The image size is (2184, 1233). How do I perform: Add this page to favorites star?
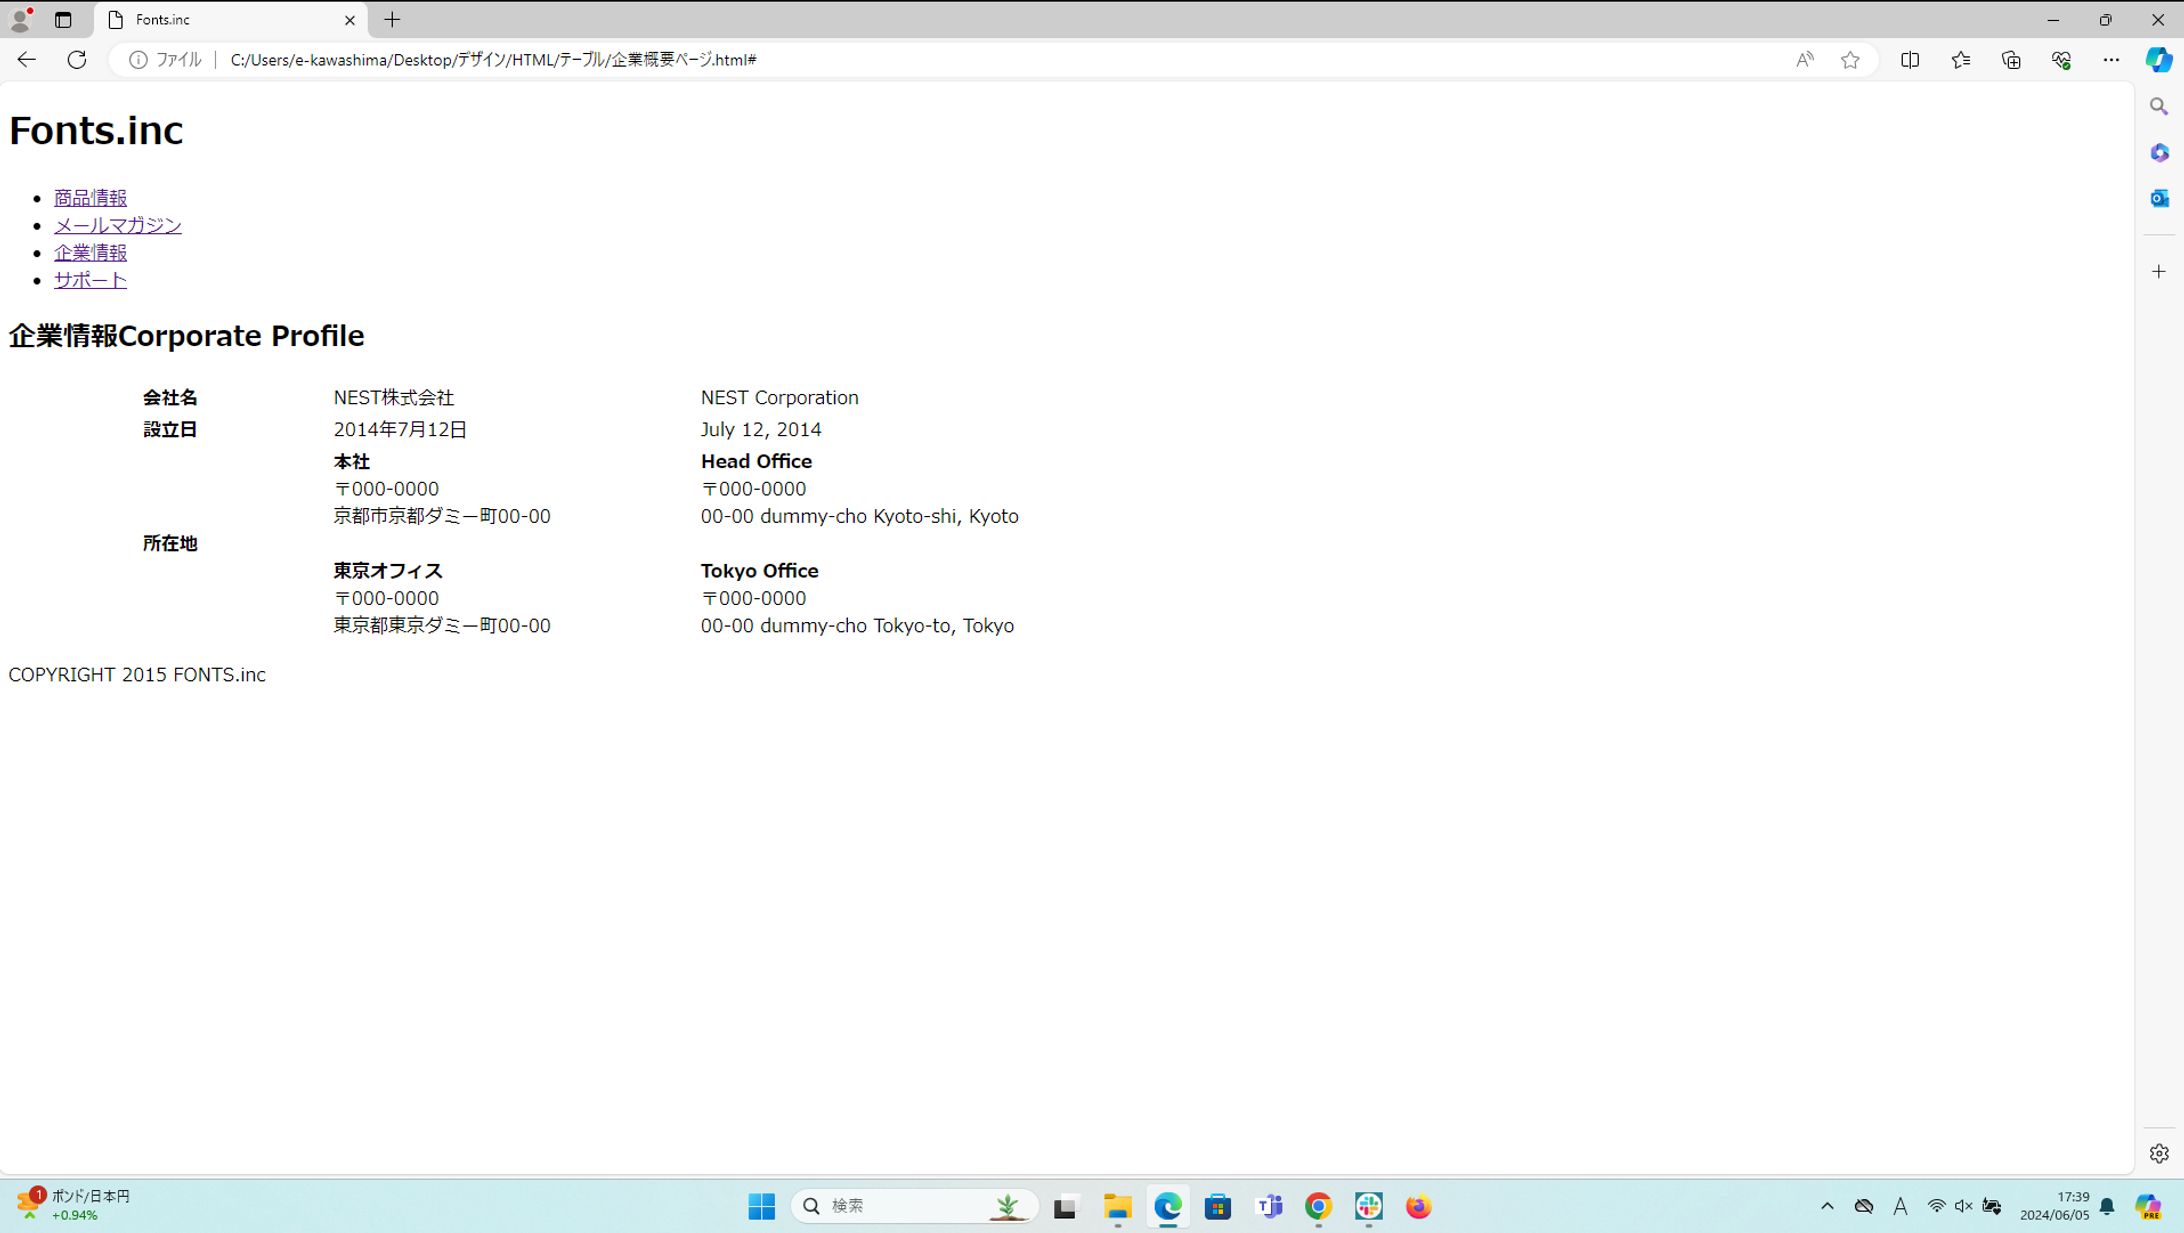coord(1850,60)
